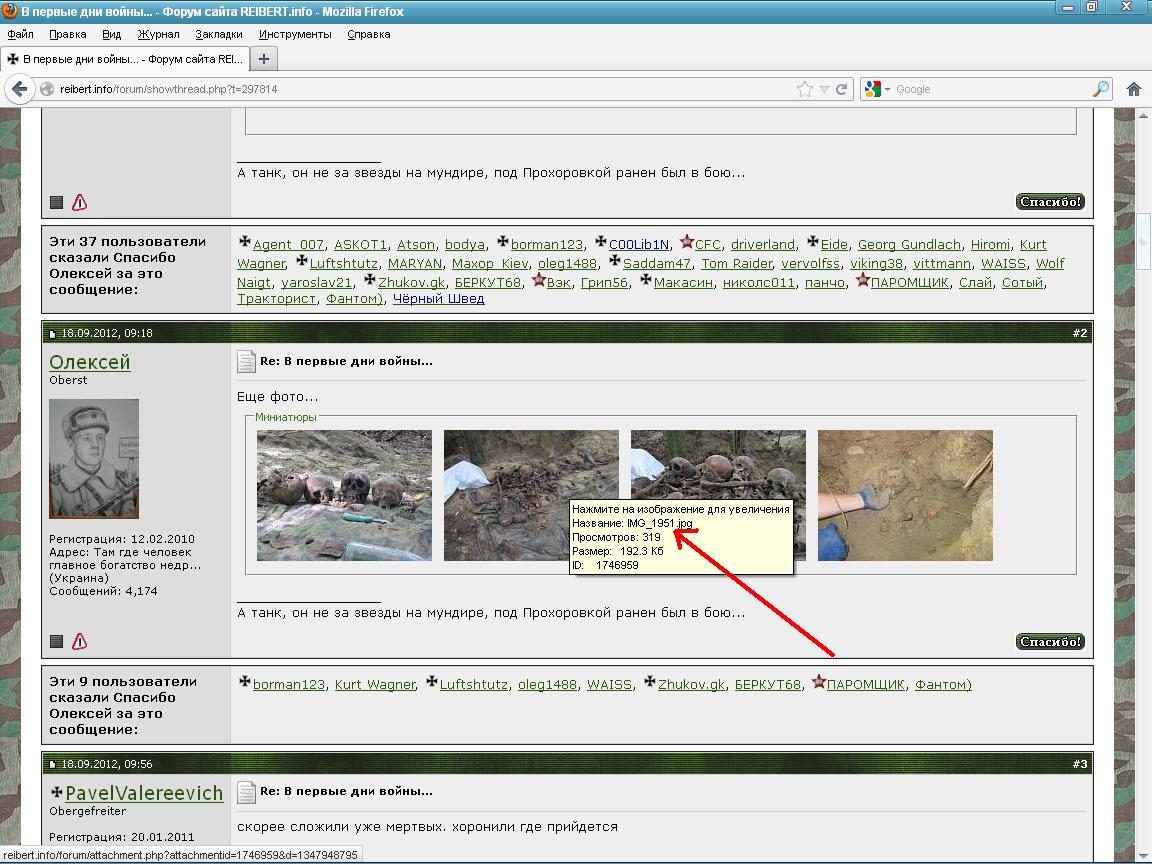Click inside the Google search field
The height and width of the screenshot is (864, 1152).
click(990, 89)
